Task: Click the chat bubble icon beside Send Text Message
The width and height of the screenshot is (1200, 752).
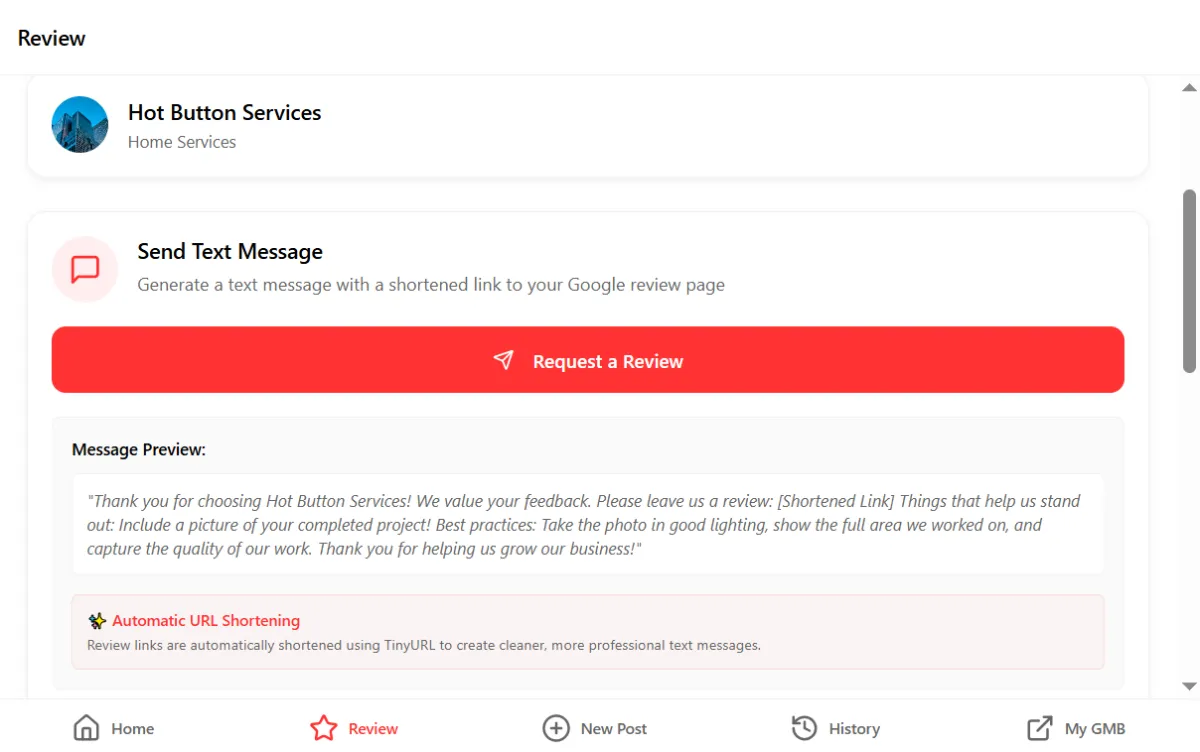Action: pyautogui.click(x=85, y=269)
